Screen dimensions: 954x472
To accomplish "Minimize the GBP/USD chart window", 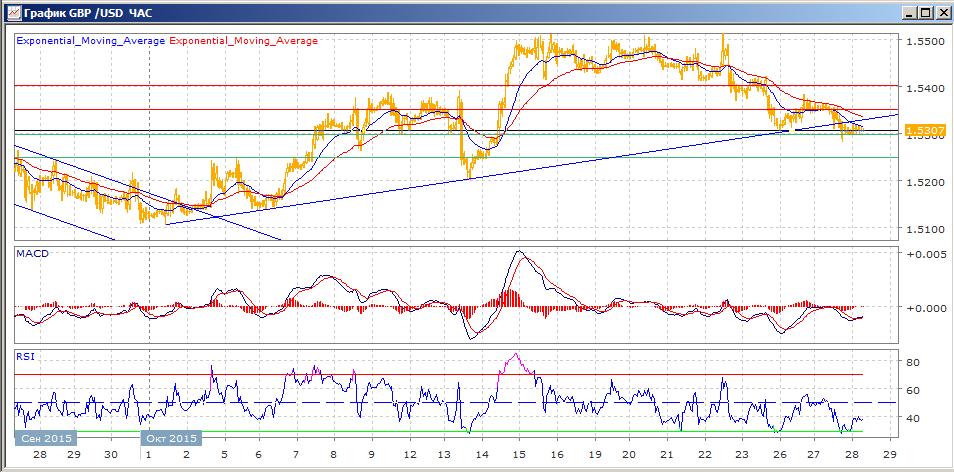I will (x=908, y=13).
